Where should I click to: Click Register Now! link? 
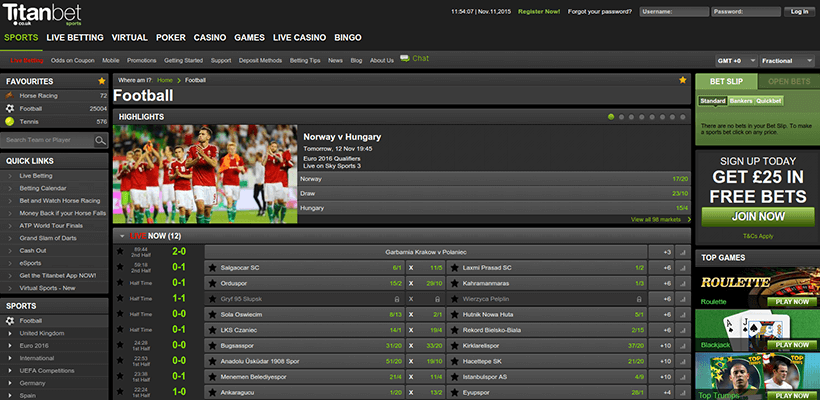click(539, 12)
